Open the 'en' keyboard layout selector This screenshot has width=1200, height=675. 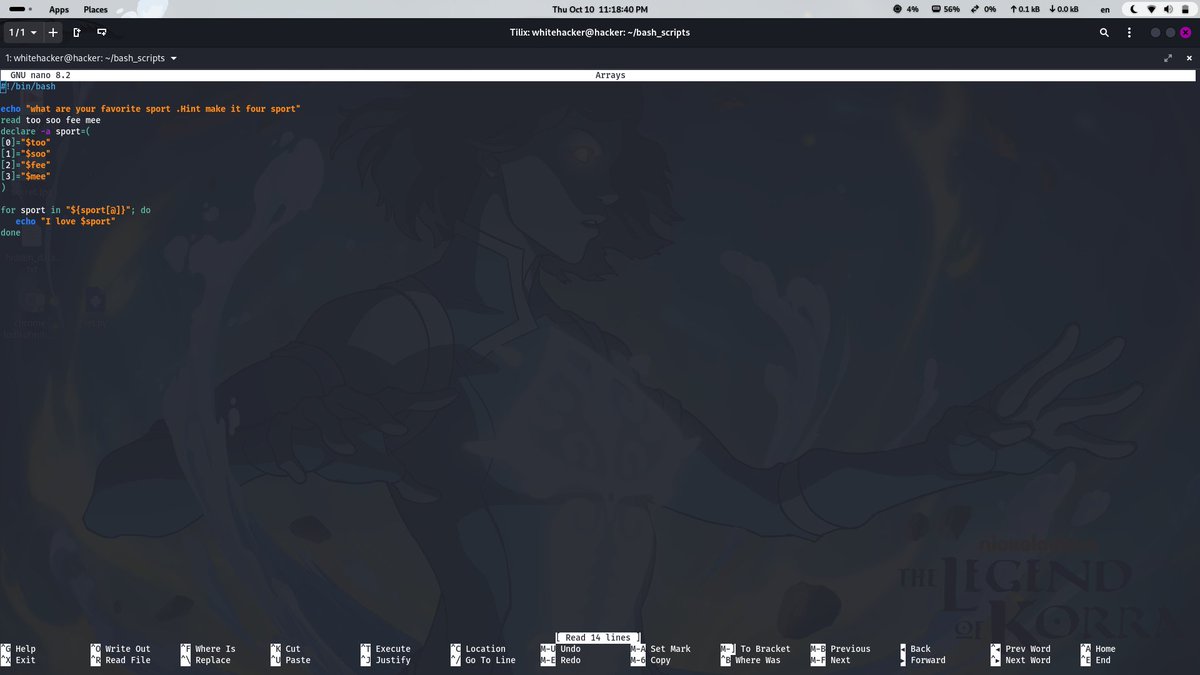(x=1105, y=9)
